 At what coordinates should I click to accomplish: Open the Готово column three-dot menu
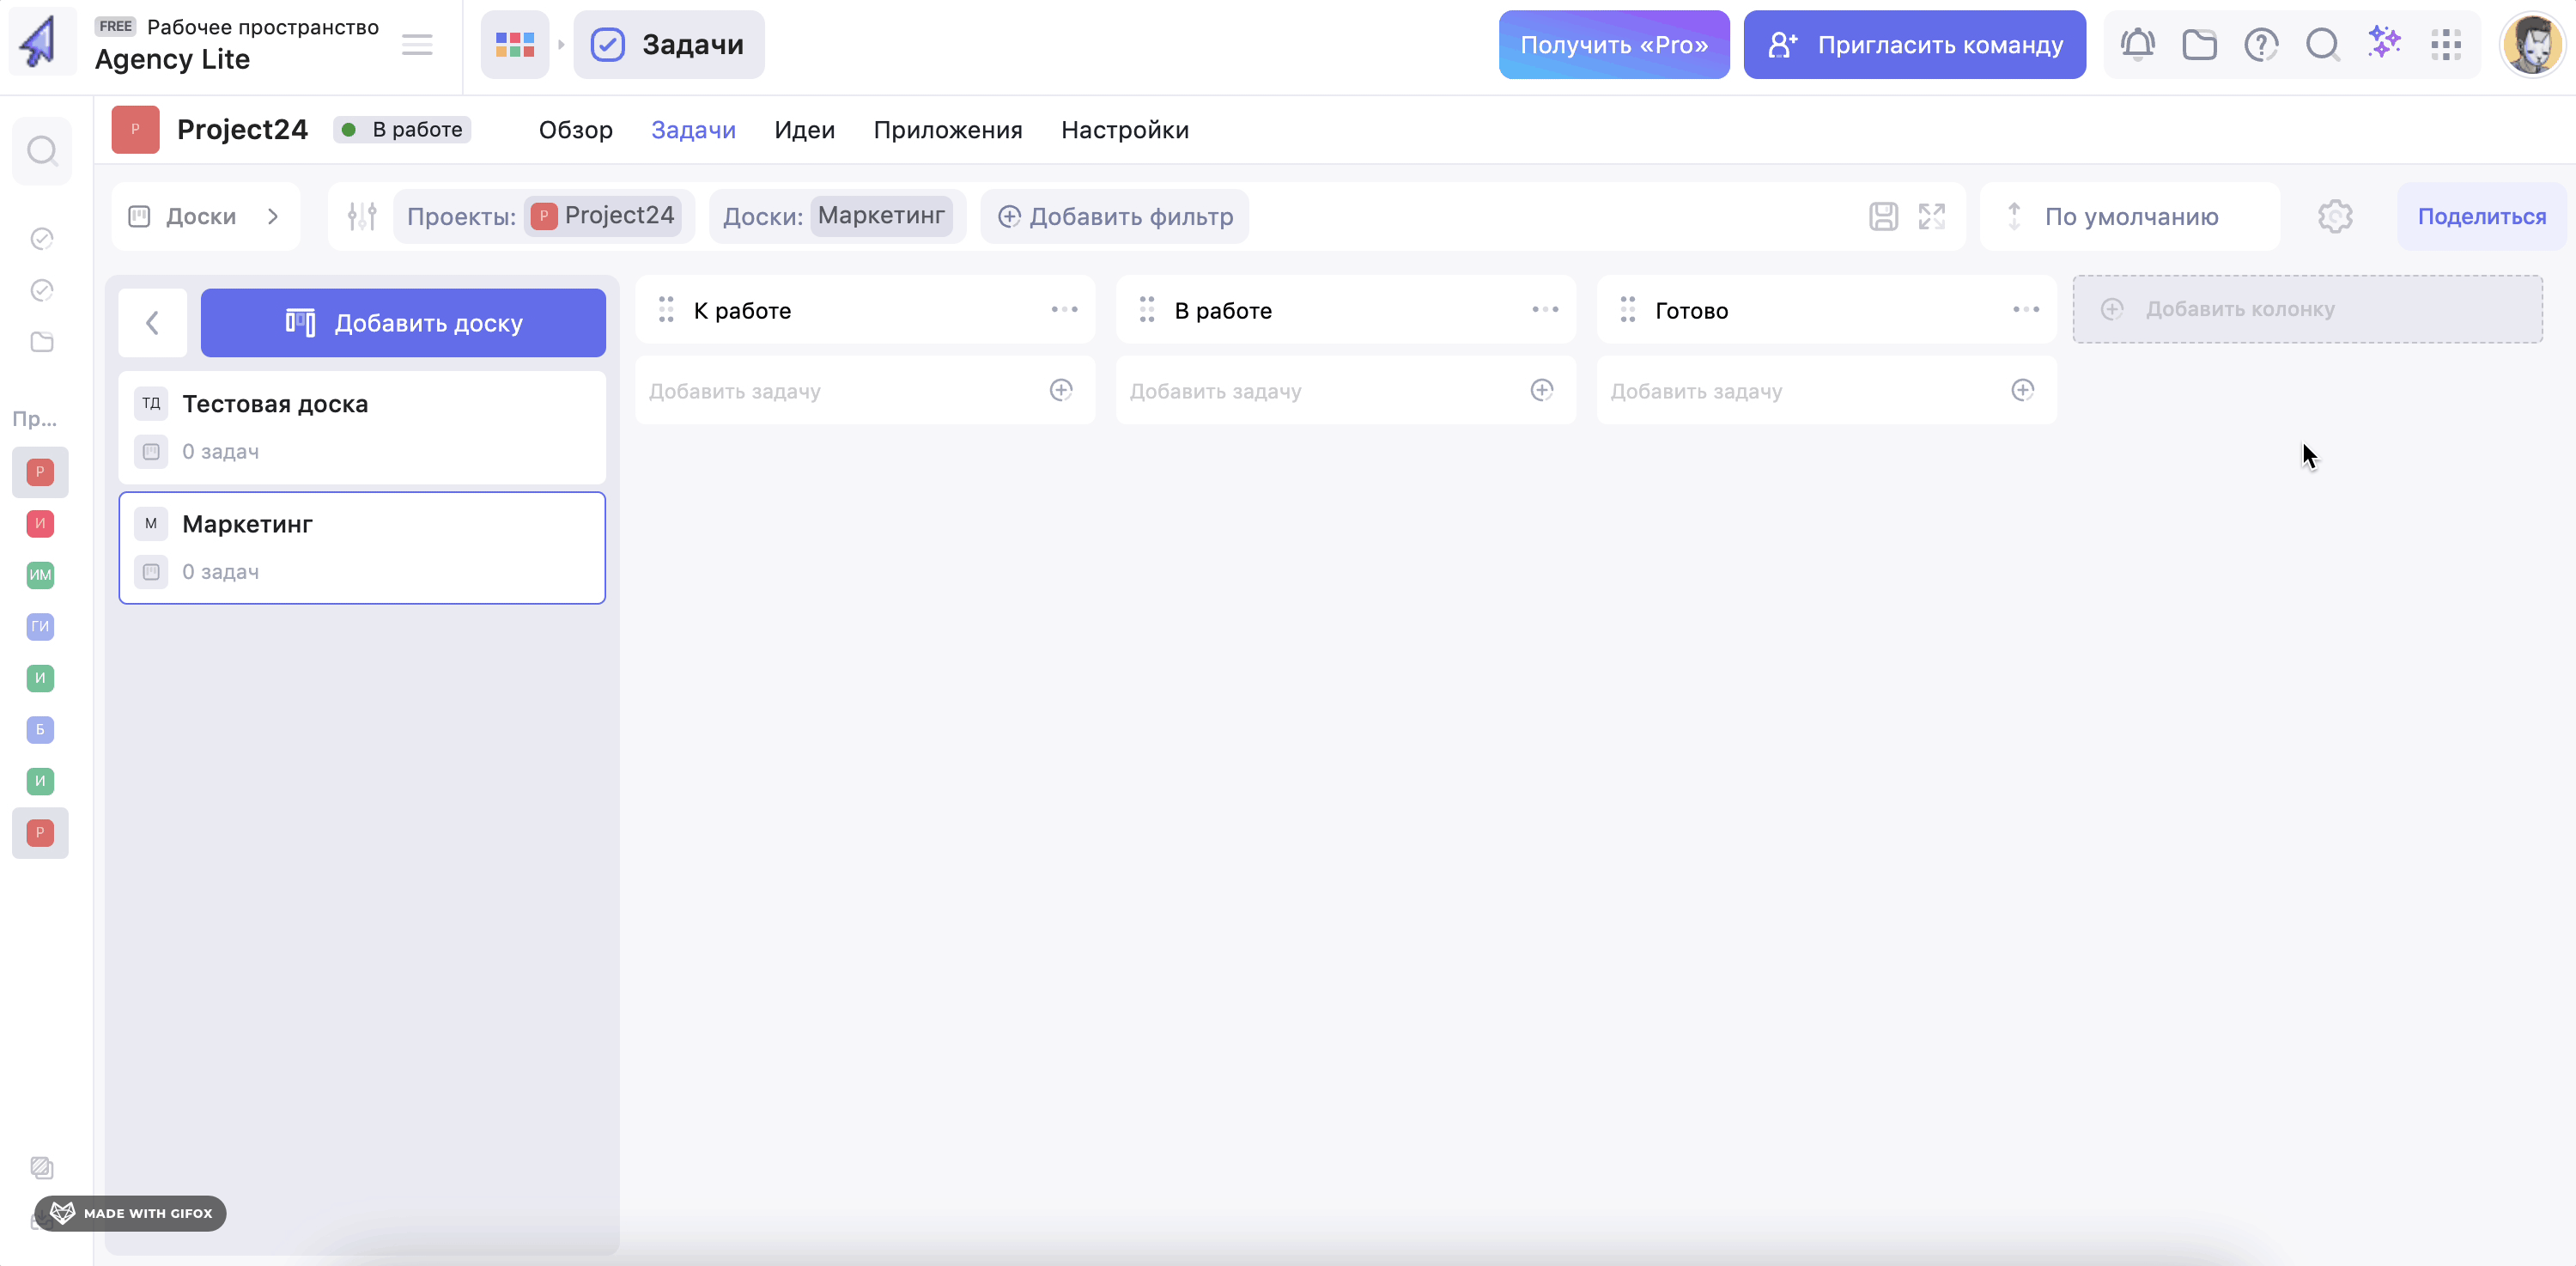2026,310
